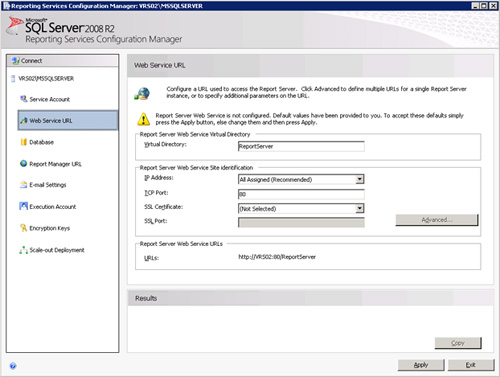Click the VRS02\MSSQLSERVER server node icon

(13, 78)
